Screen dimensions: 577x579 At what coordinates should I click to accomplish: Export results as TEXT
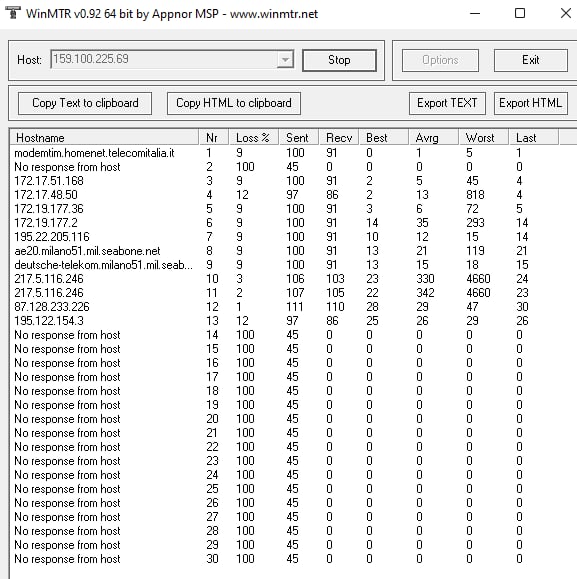coord(447,103)
